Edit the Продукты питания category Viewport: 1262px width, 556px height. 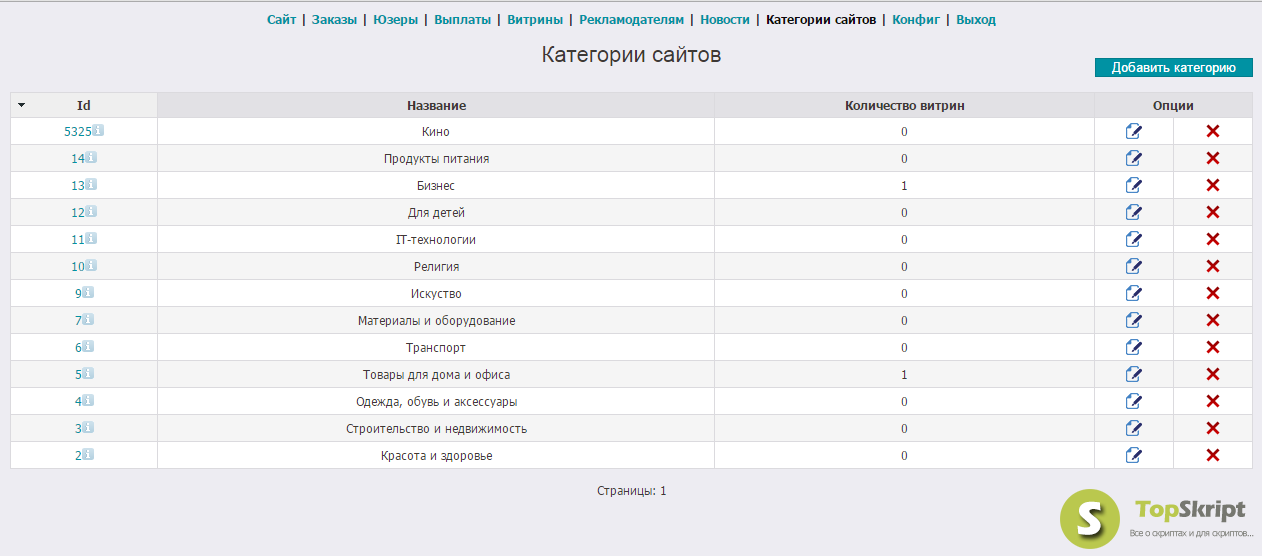[1134, 158]
